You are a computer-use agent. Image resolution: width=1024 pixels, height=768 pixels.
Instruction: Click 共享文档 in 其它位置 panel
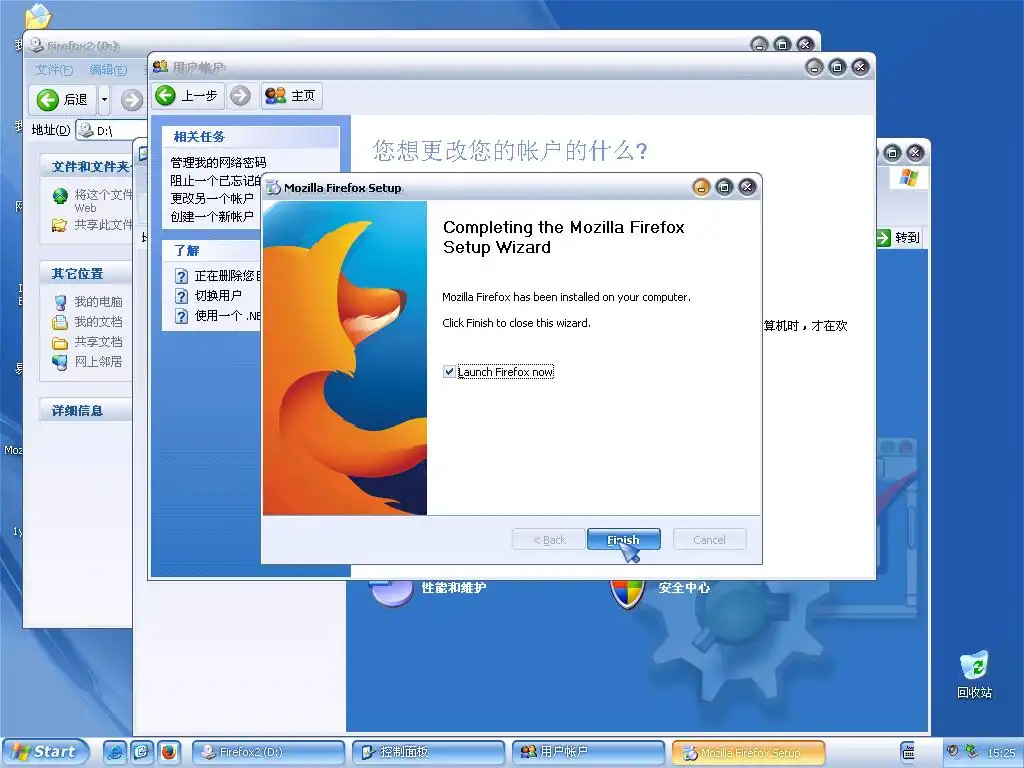pyautogui.click(x=98, y=342)
